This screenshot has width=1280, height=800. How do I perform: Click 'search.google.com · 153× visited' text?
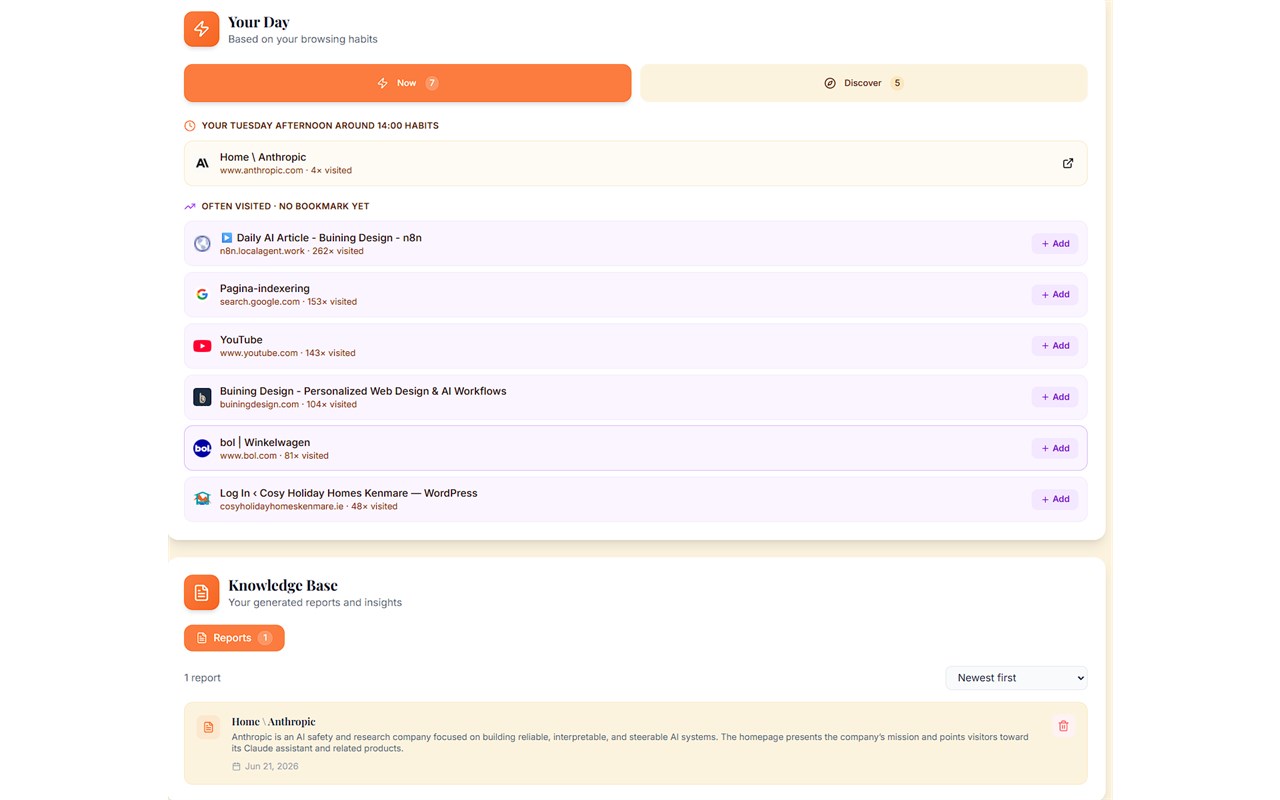288,302
